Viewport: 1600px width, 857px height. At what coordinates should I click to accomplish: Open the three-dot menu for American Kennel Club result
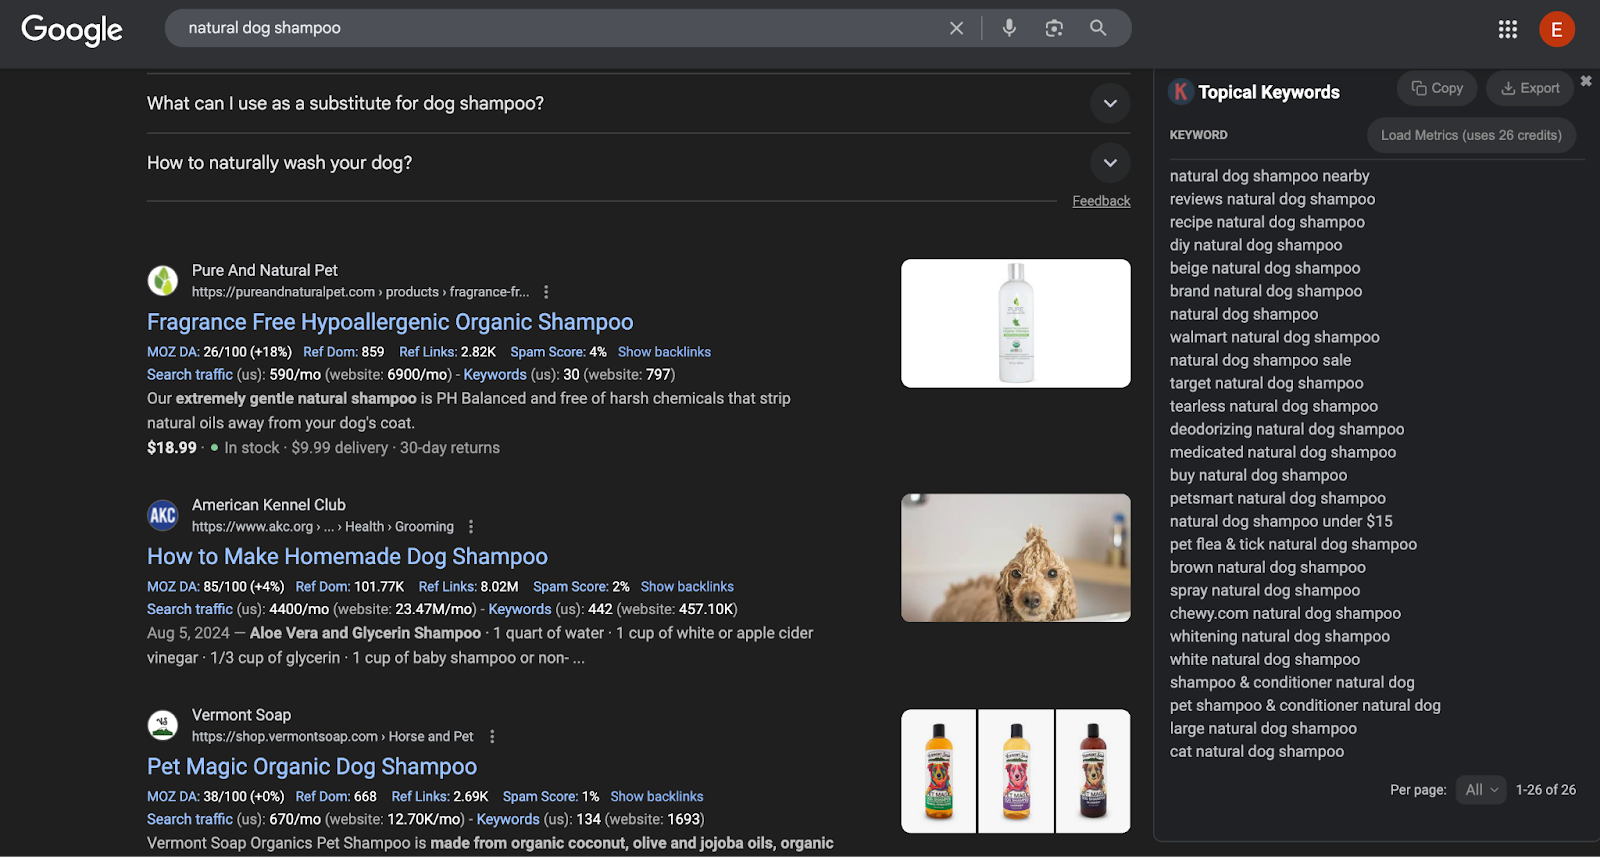(471, 527)
